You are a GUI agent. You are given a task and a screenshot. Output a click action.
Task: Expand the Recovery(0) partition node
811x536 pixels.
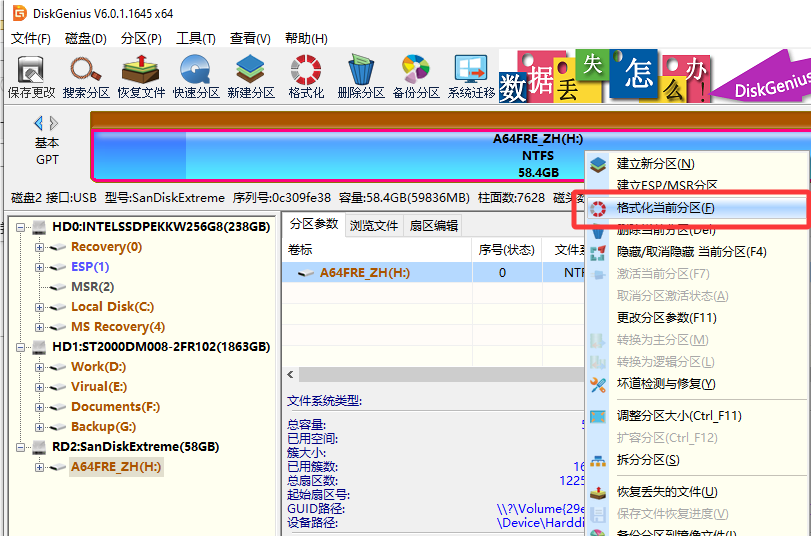click(x=39, y=247)
